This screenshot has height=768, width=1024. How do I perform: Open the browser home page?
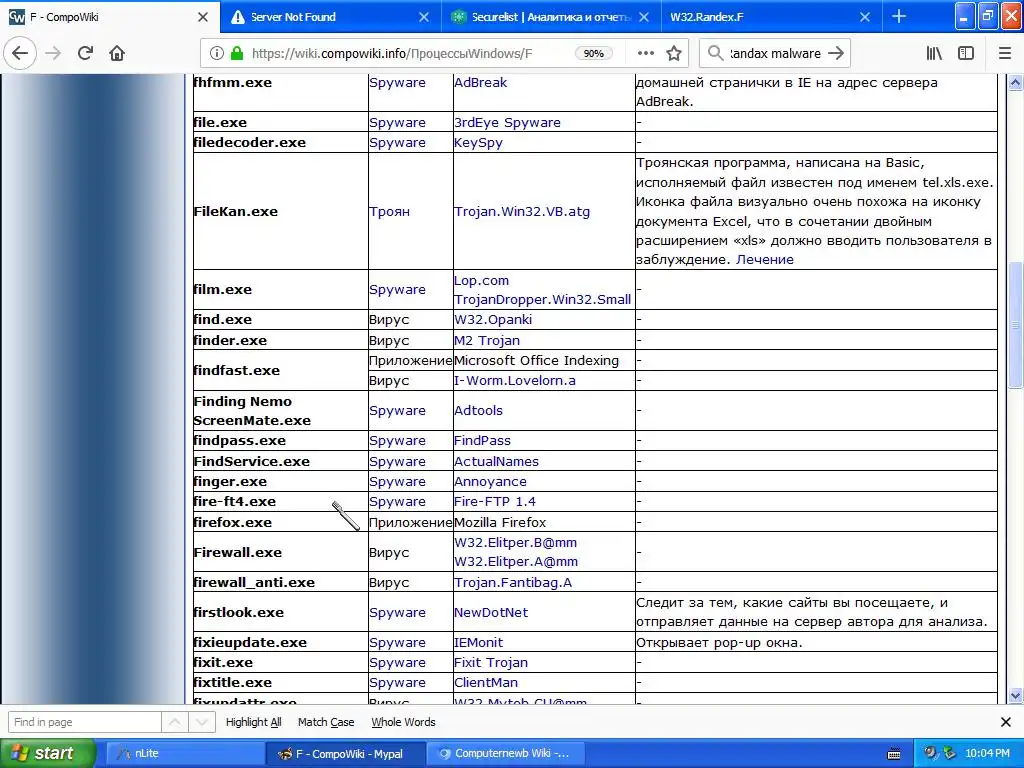point(117,53)
